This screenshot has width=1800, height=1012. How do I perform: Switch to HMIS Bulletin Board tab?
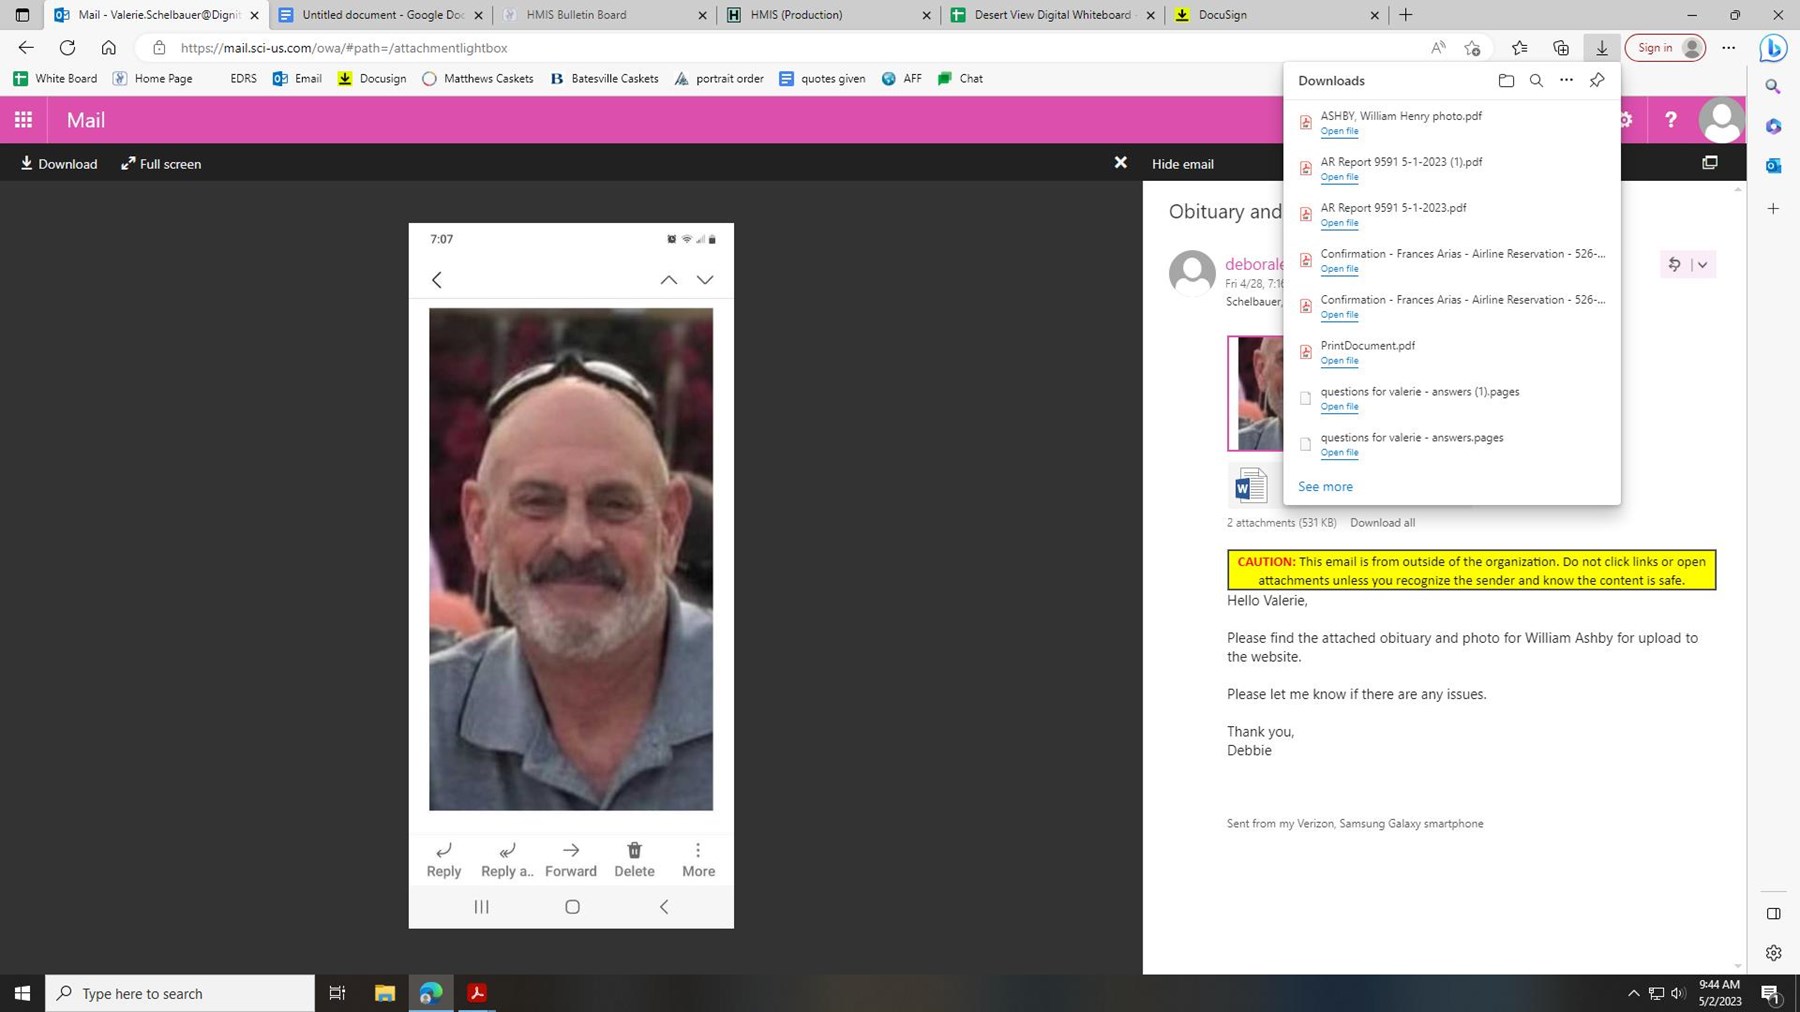coord(576,15)
